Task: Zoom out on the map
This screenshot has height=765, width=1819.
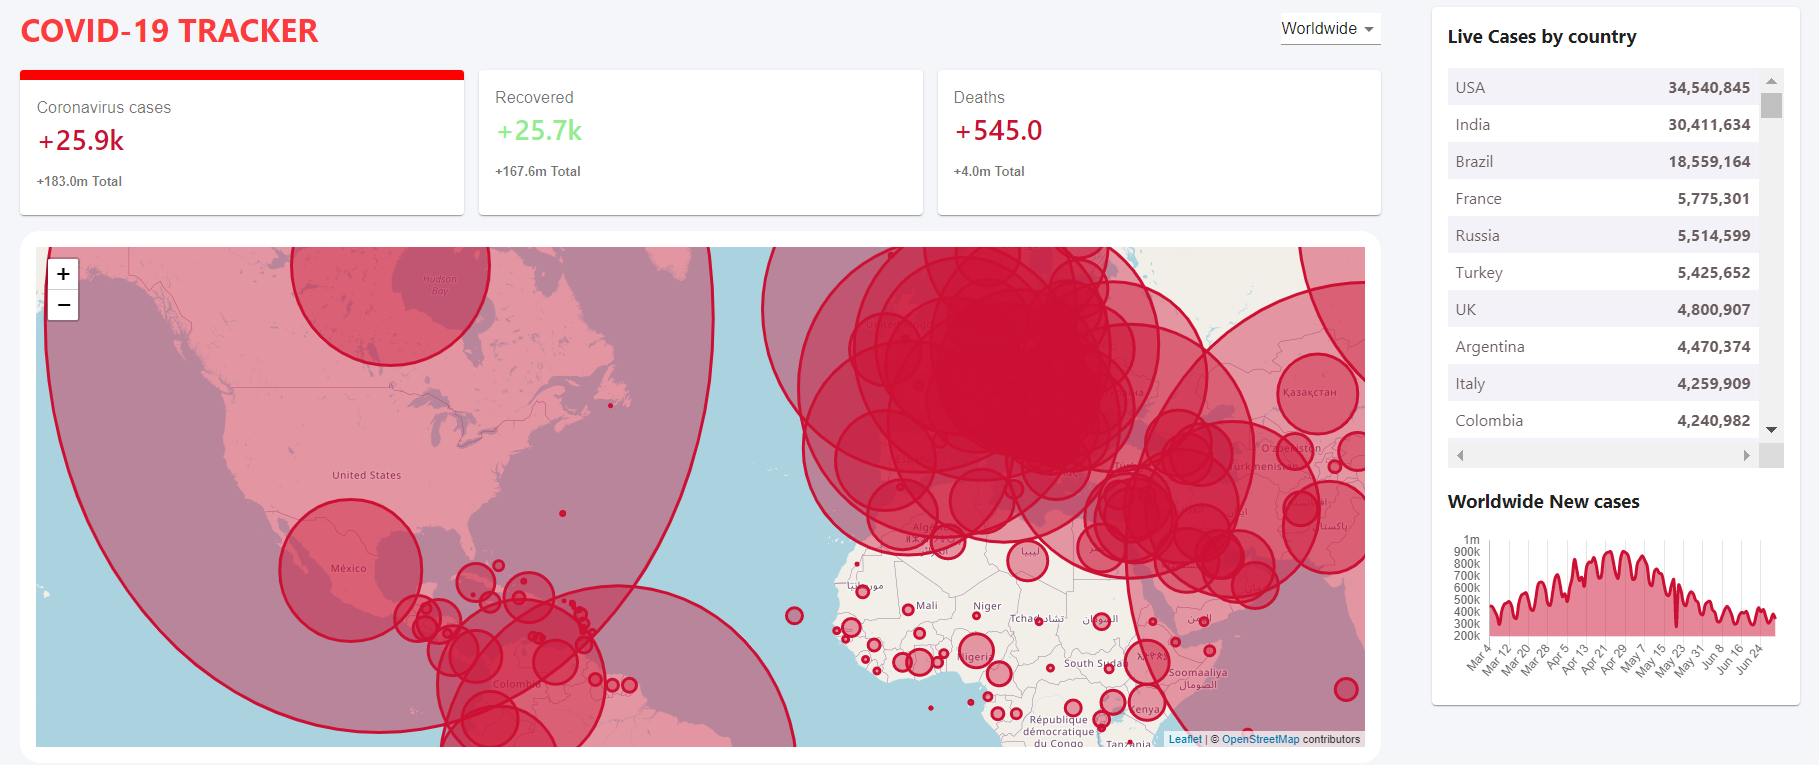Action: pos(63,305)
